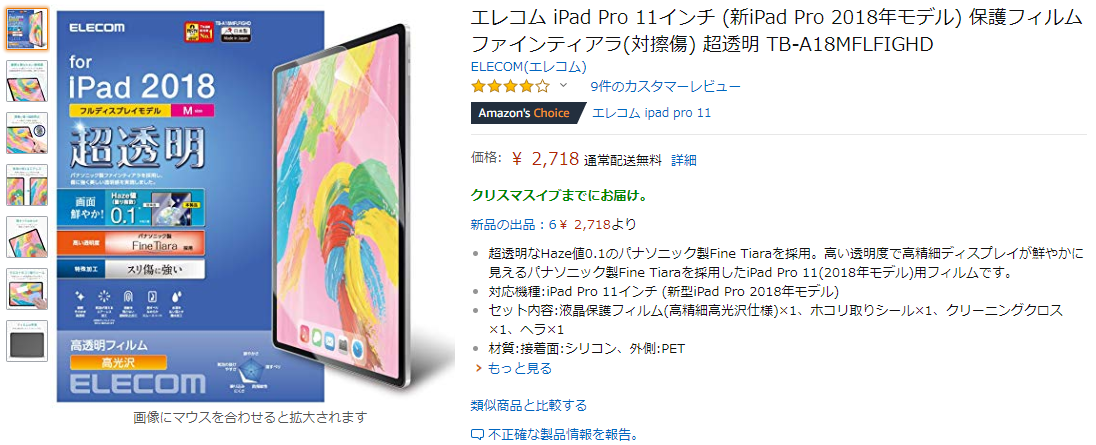Screen dimensions: 1096x445
Task: Open the star rating dropdown arrow
Action: 563,87
